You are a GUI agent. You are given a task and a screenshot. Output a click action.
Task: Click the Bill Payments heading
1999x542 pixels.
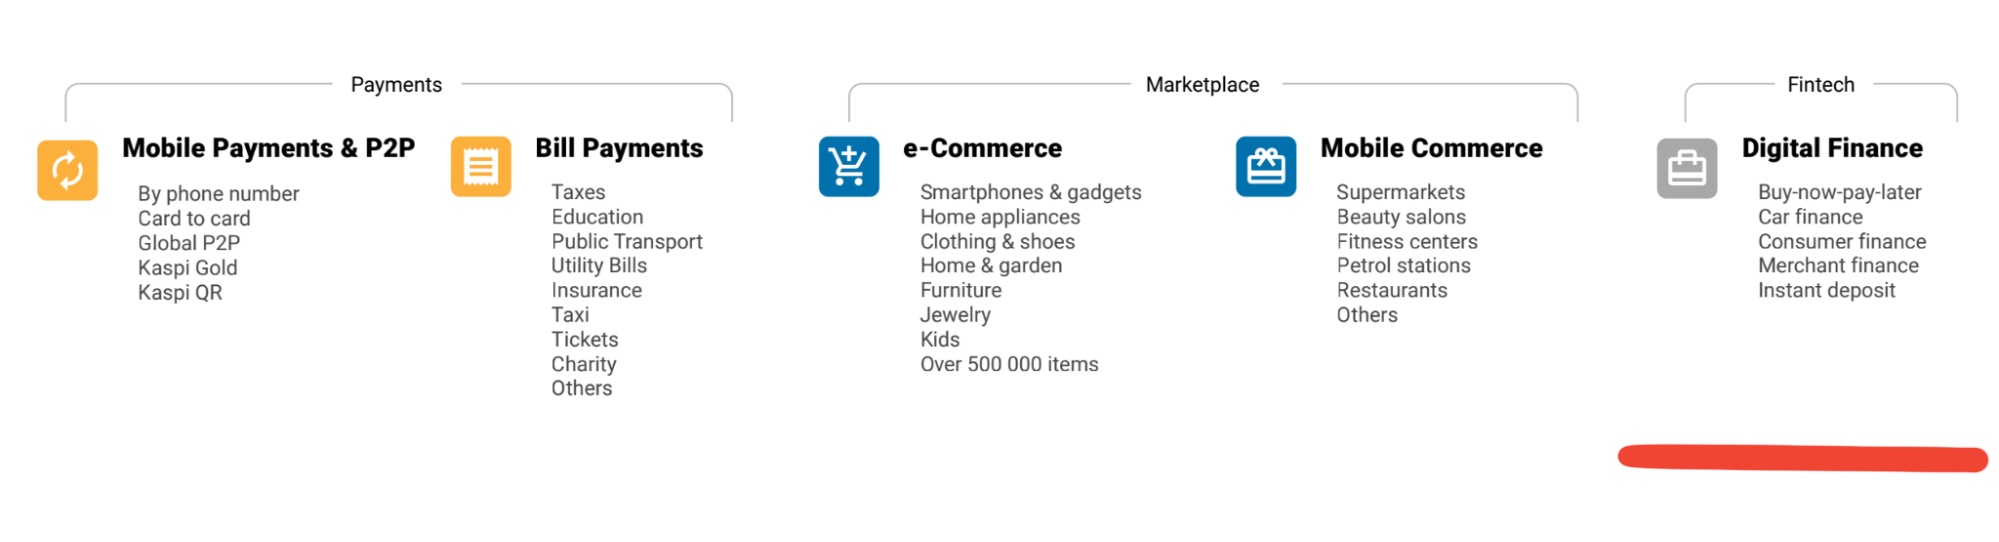pos(619,148)
